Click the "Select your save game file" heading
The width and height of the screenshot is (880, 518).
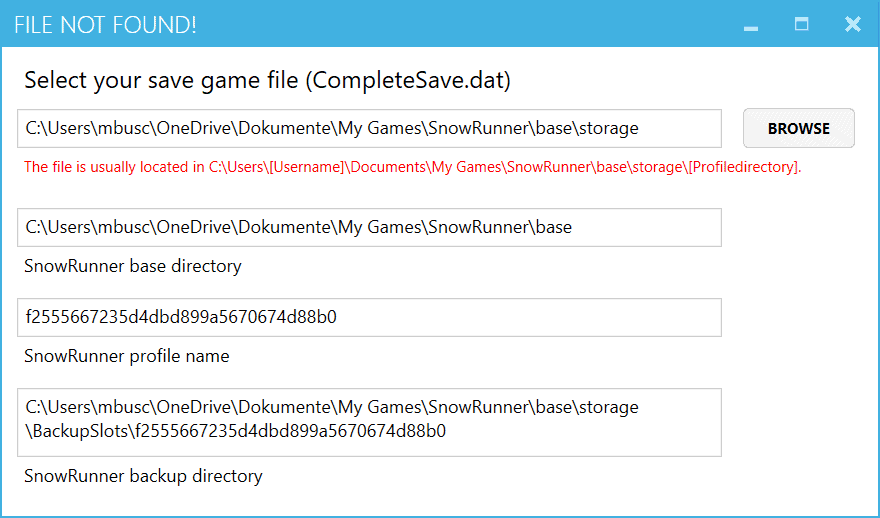pos(165,81)
